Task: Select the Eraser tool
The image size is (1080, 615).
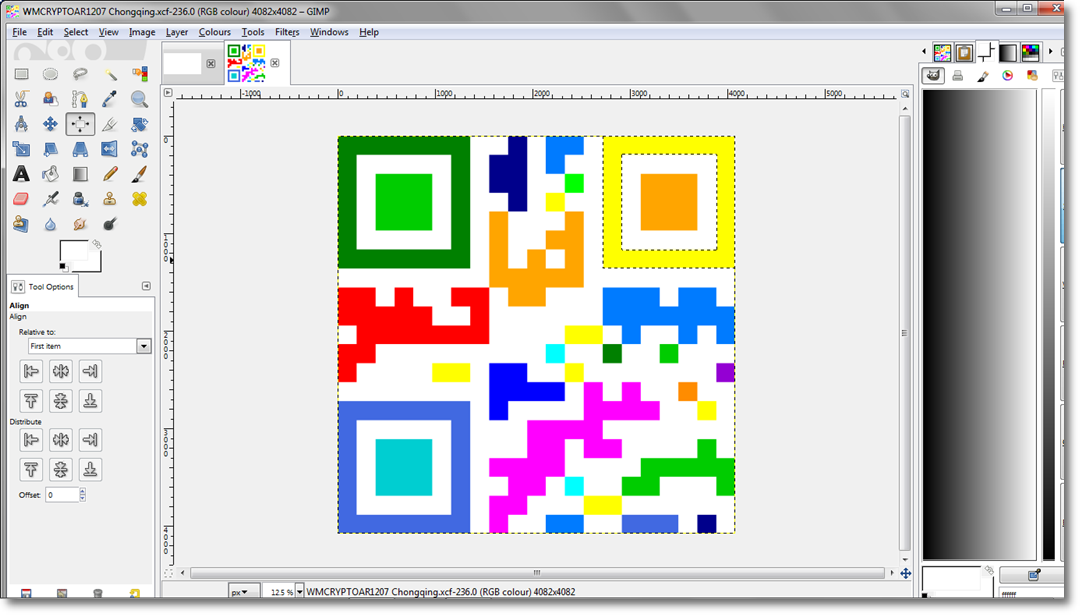Action: (x=21, y=199)
